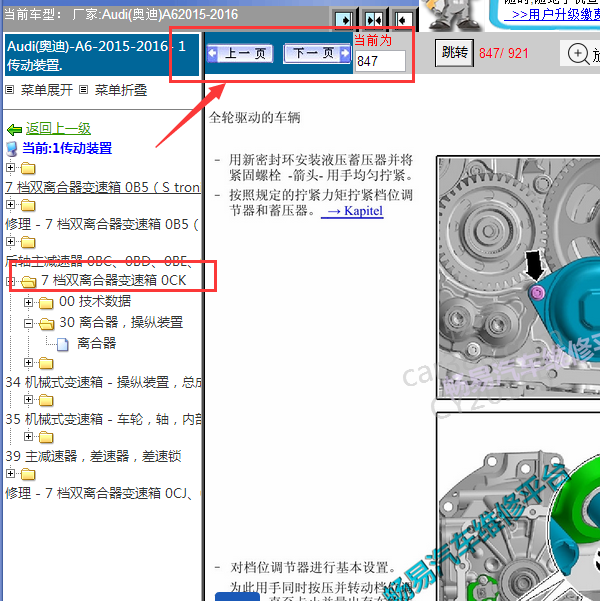Click the 当前车型 Audi A6 title text
Viewport: 600px width, 601px height.
(121, 15)
